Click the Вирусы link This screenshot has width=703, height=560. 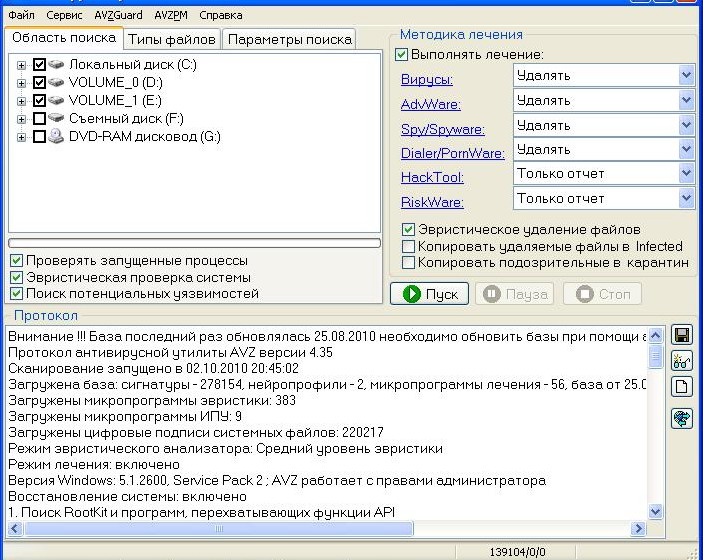tap(426, 80)
